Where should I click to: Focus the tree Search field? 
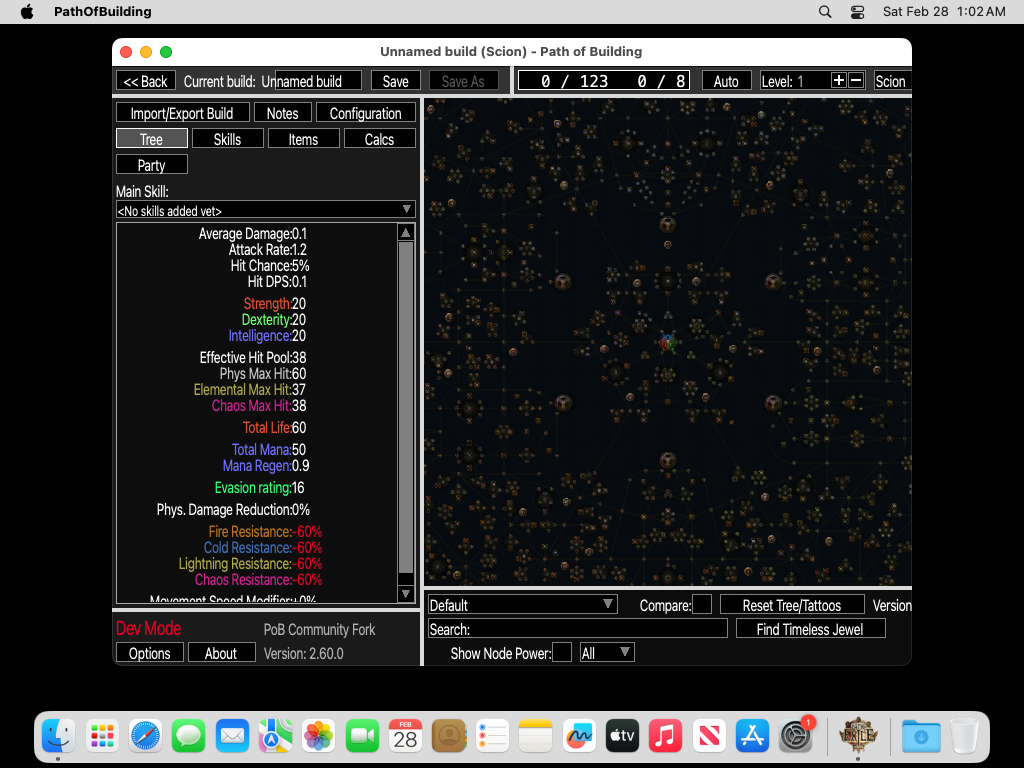coord(578,629)
